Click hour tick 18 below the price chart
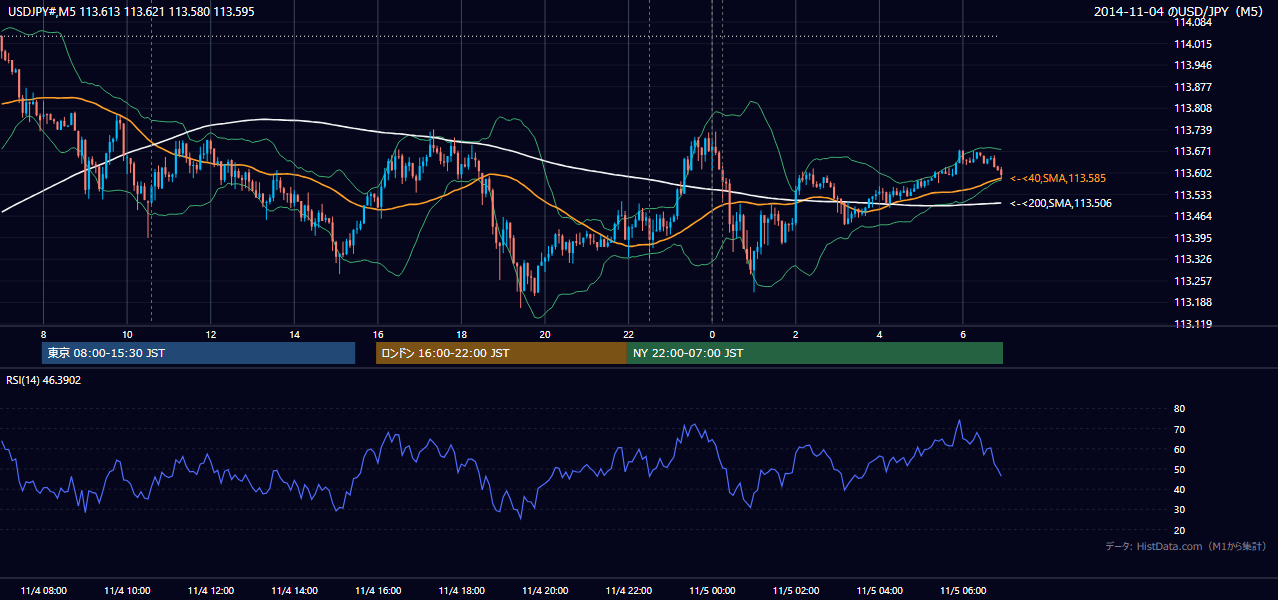This screenshot has height=600, width=1278. [461, 334]
